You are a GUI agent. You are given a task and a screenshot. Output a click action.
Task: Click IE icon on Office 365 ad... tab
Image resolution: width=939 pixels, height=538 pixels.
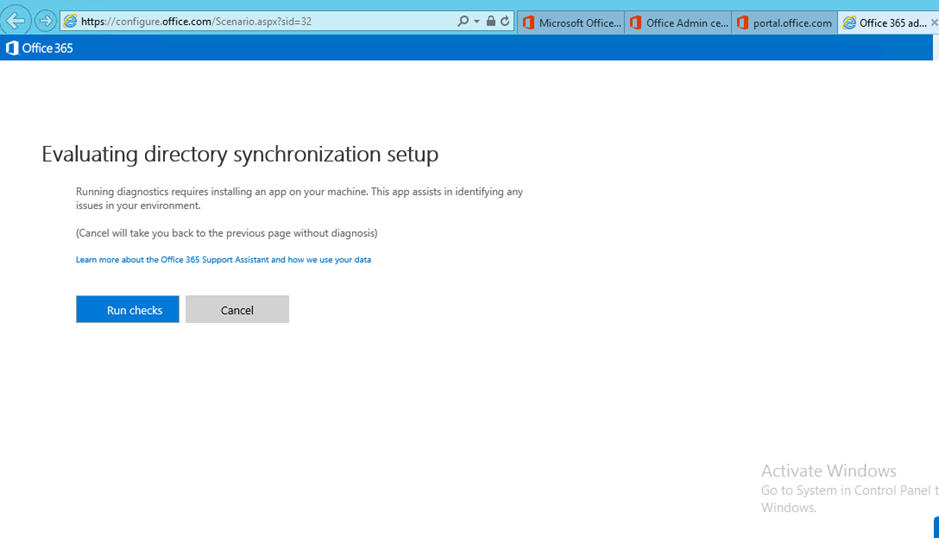tap(849, 23)
